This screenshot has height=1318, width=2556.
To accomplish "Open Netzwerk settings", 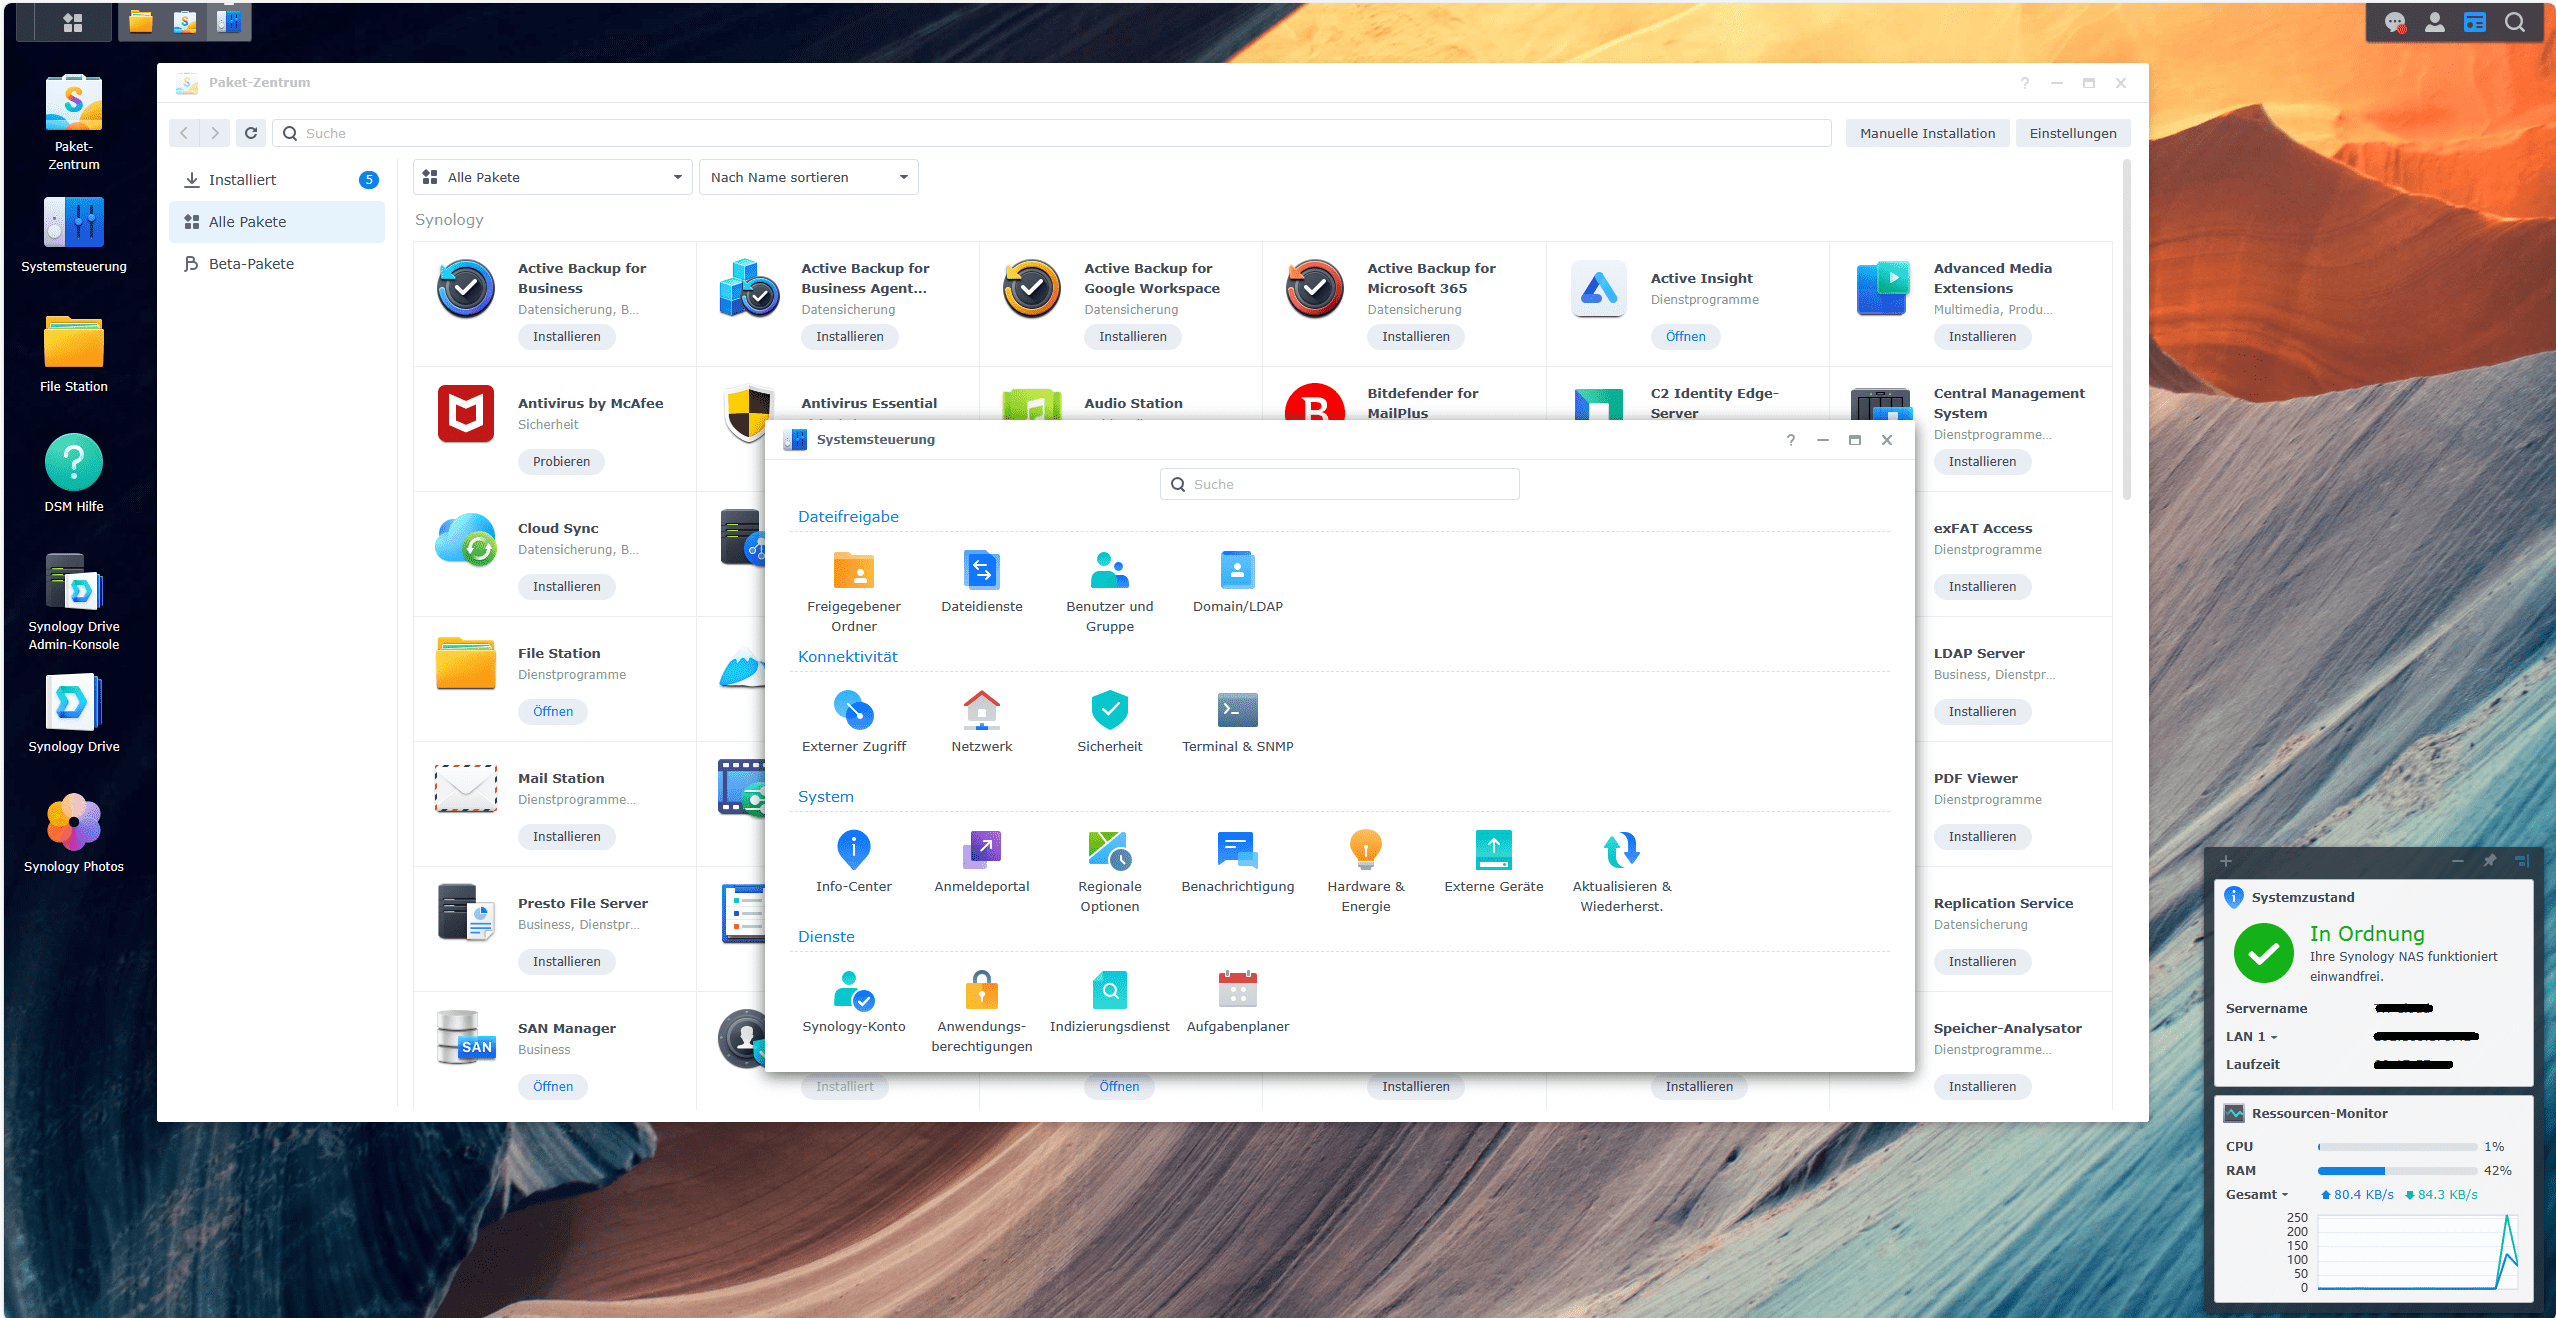I will (x=981, y=721).
